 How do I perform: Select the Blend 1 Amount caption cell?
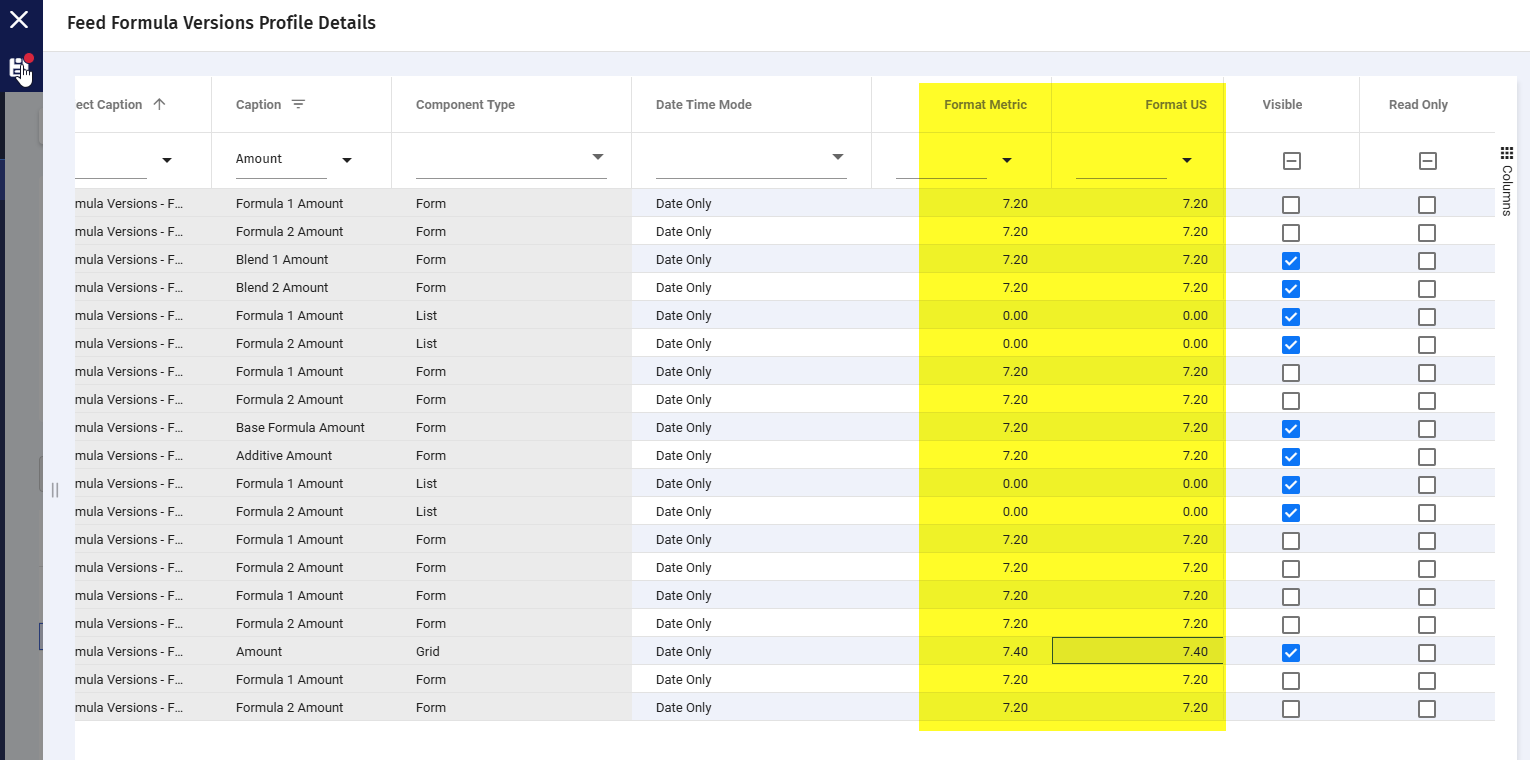tap(301, 259)
